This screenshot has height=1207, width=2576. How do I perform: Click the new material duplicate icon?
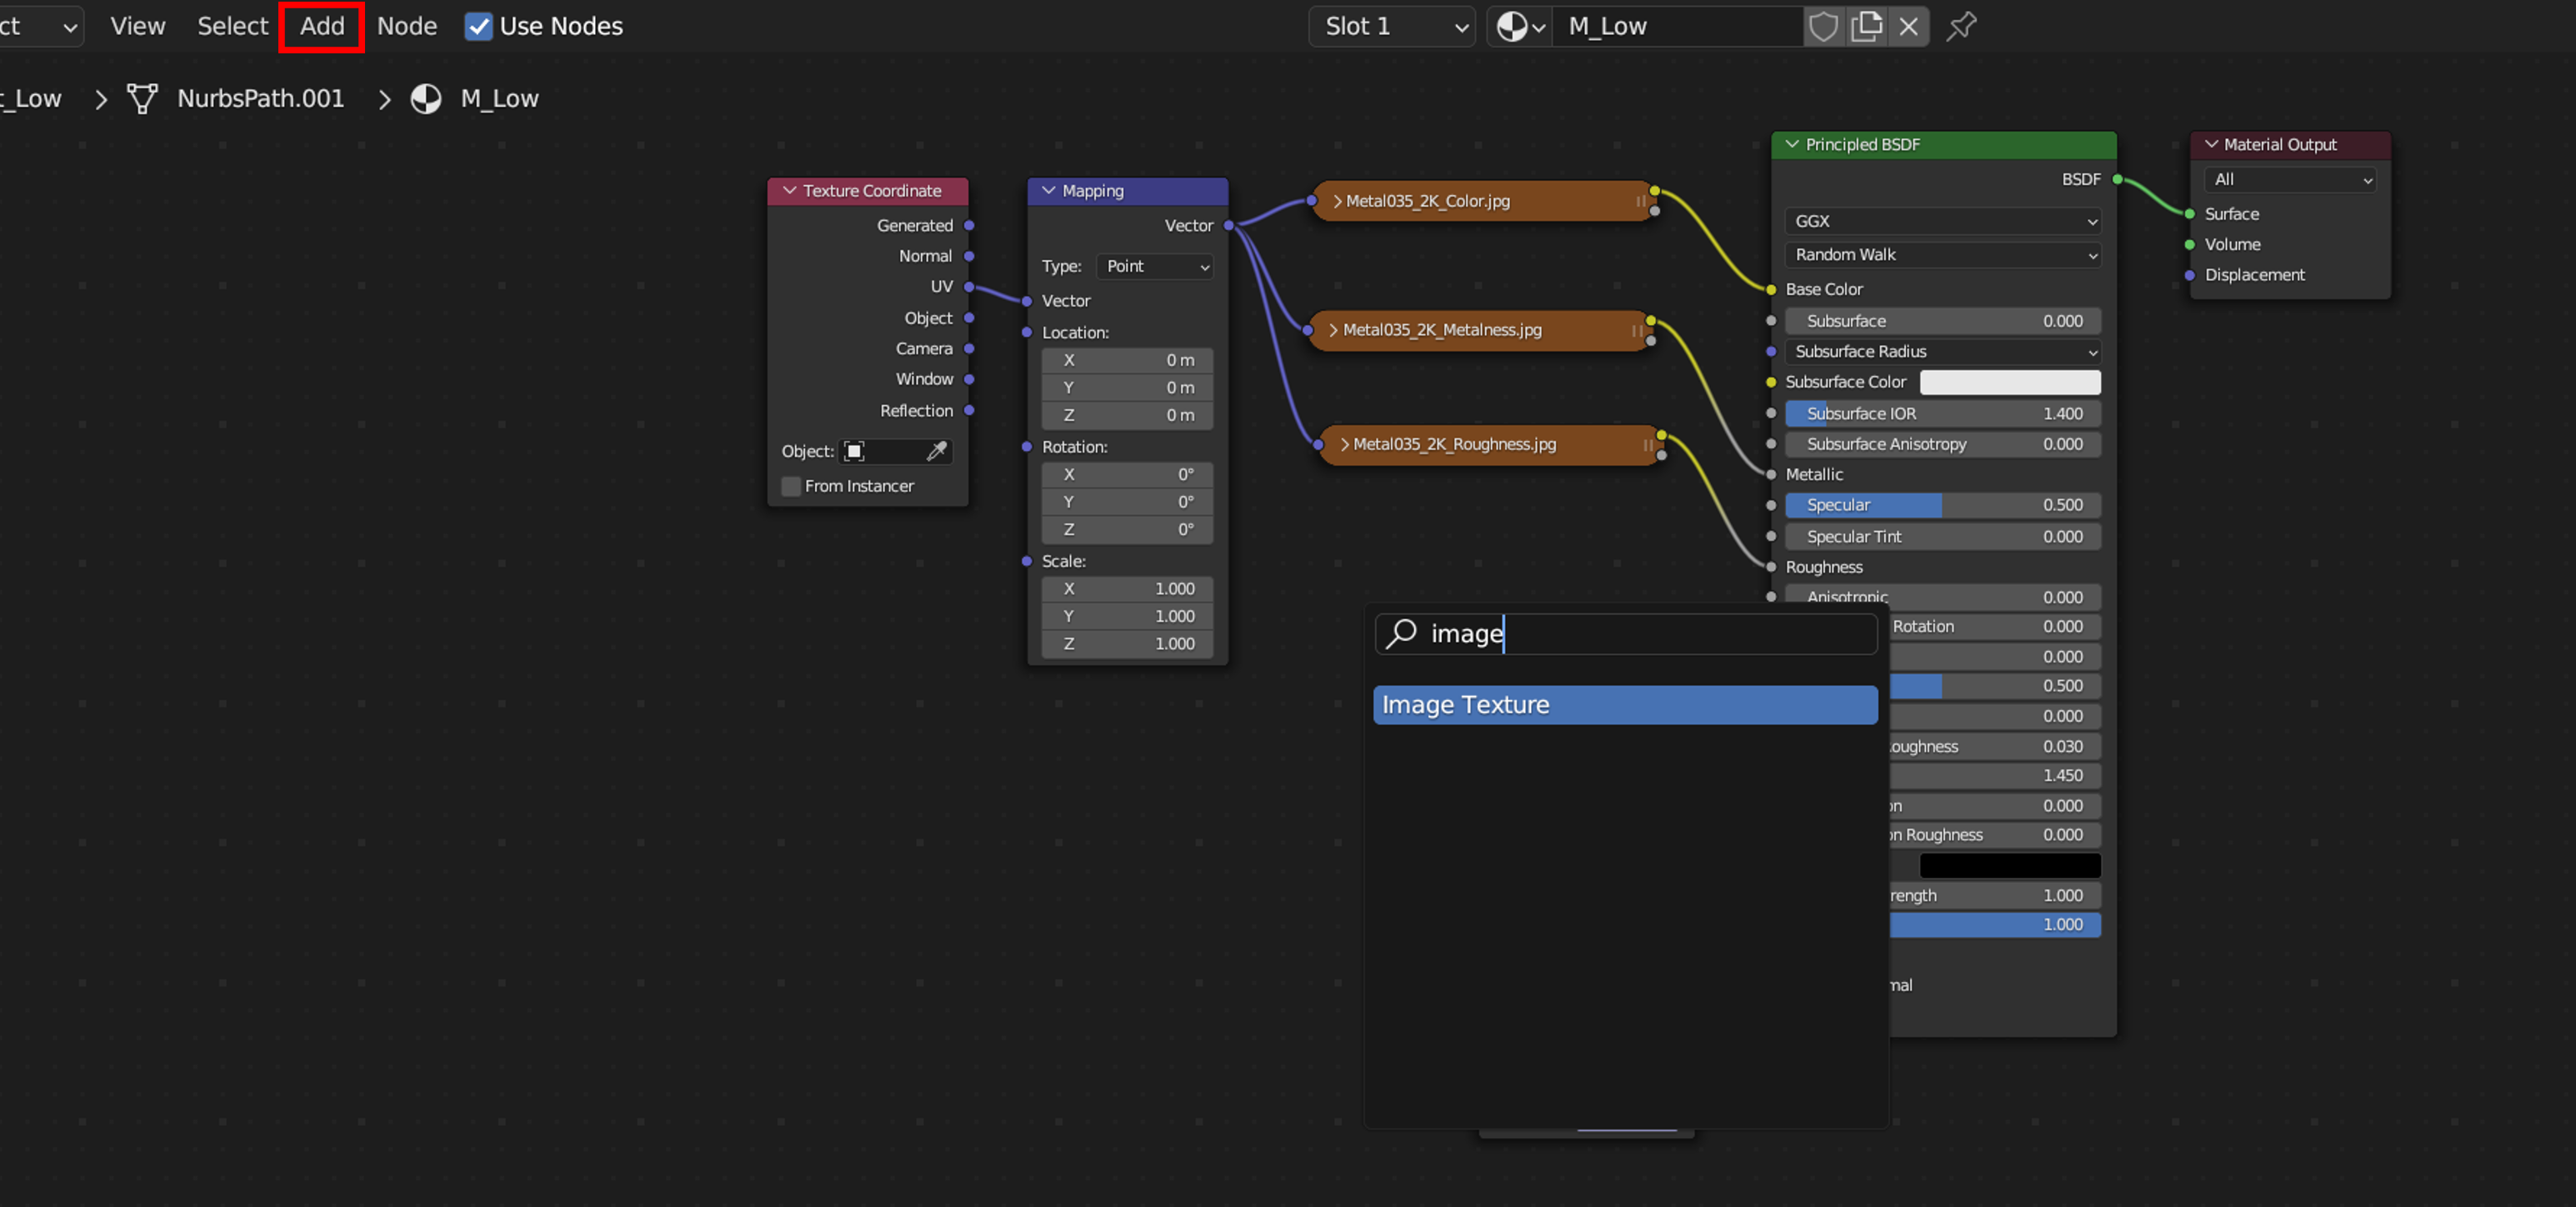click(x=1866, y=26)
